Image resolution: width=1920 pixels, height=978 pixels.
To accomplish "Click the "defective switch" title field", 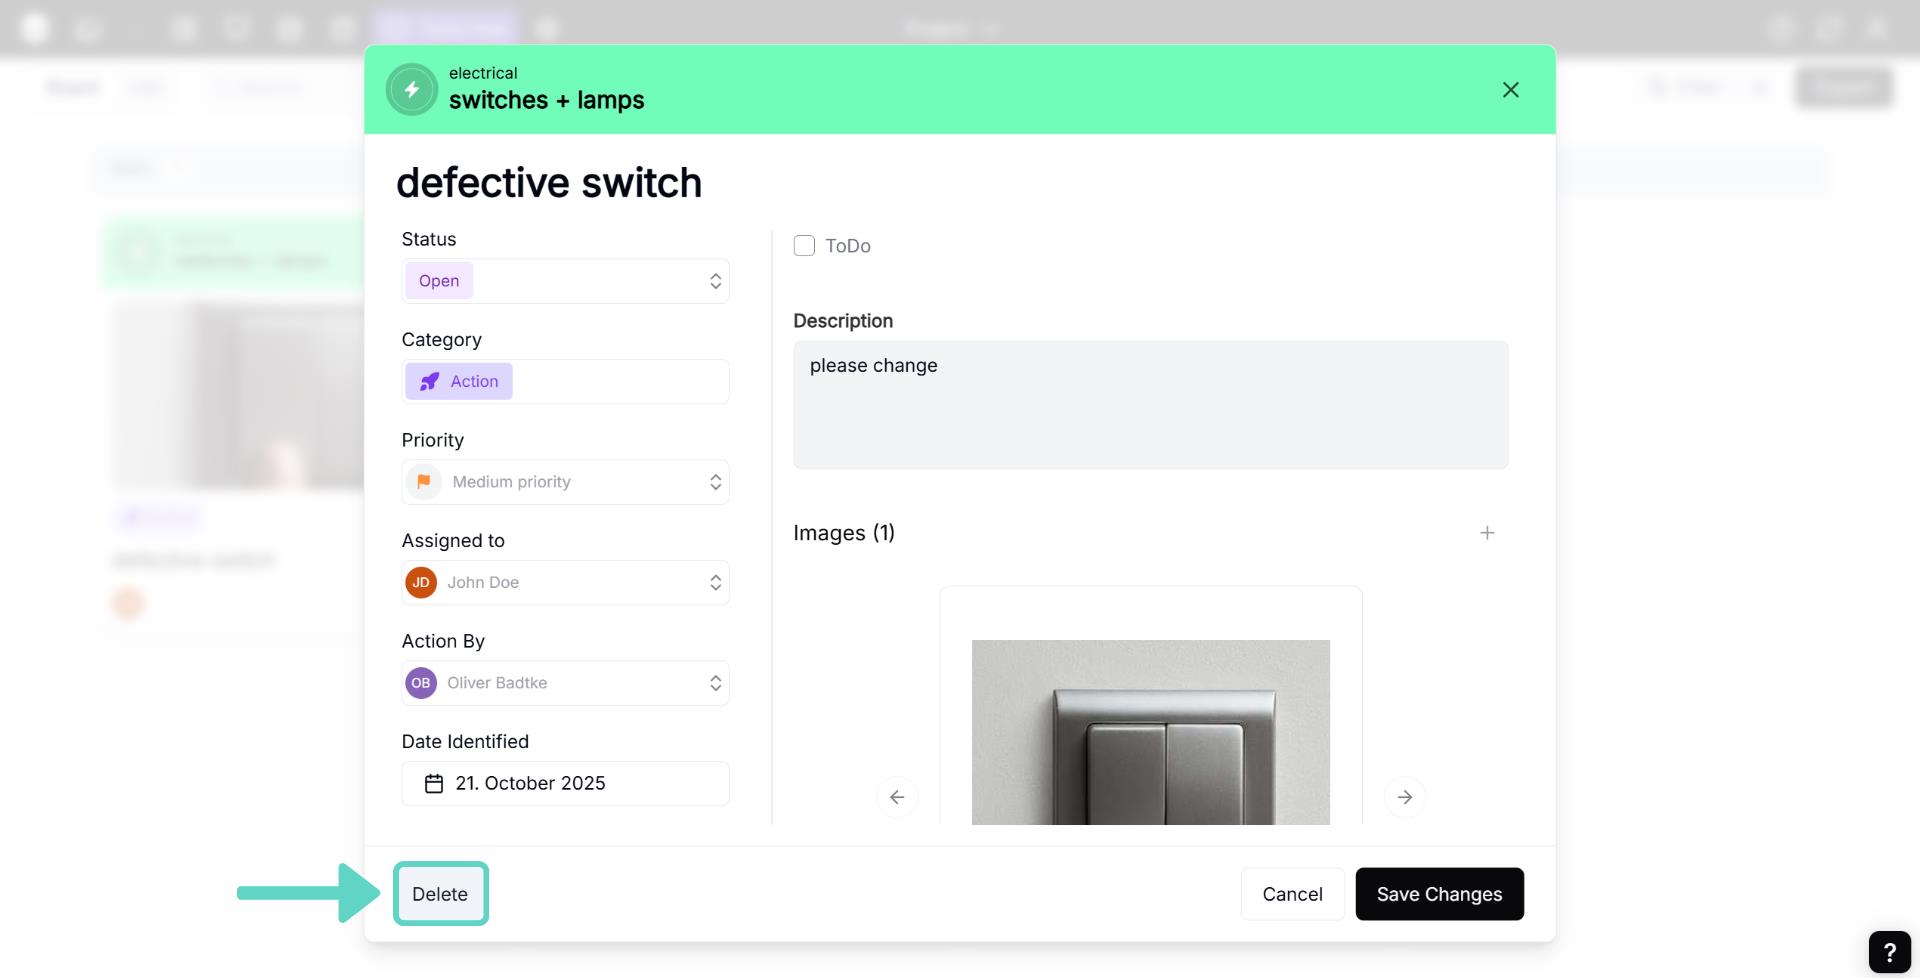I will point(549,183).
